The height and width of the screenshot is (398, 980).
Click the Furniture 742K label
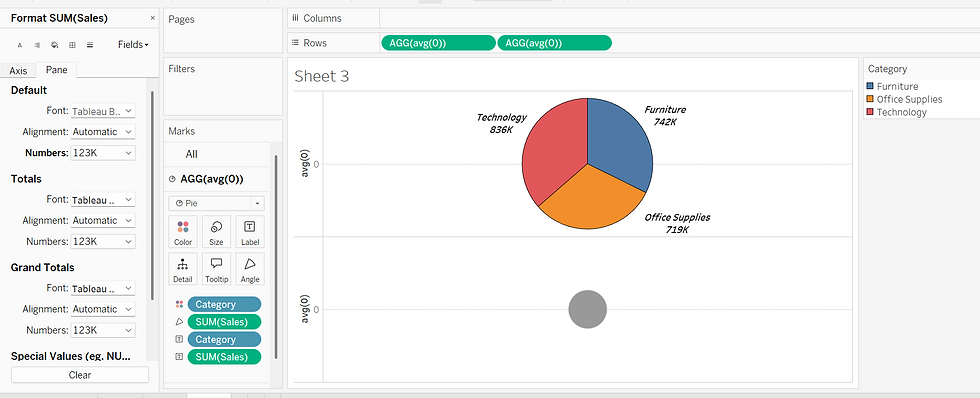665,116
